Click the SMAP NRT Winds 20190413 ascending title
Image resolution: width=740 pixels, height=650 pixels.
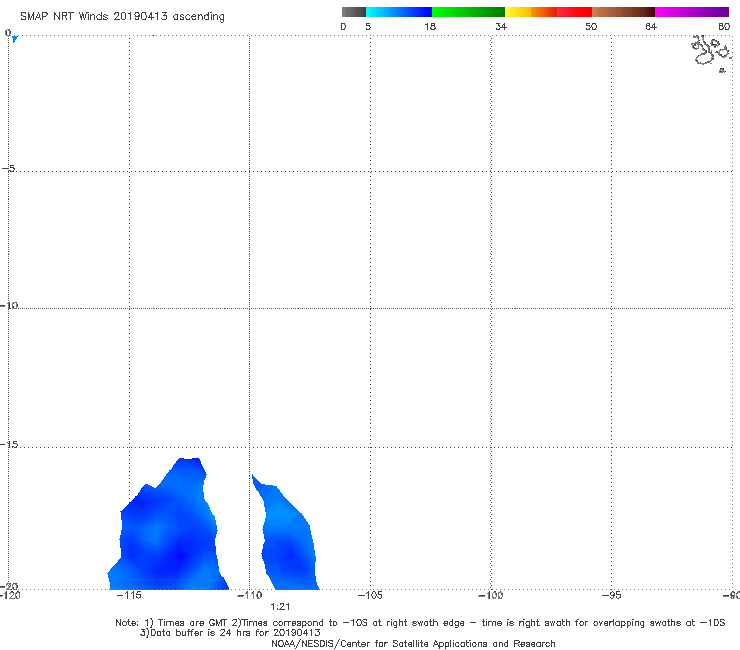coord(122,17)
